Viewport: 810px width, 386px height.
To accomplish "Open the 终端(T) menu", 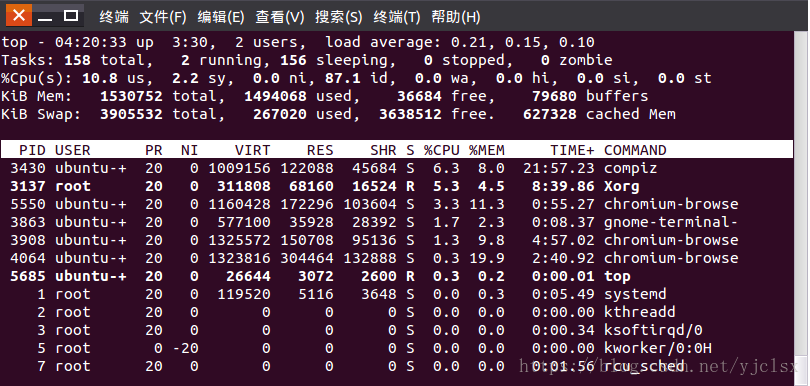I will 397,17.
